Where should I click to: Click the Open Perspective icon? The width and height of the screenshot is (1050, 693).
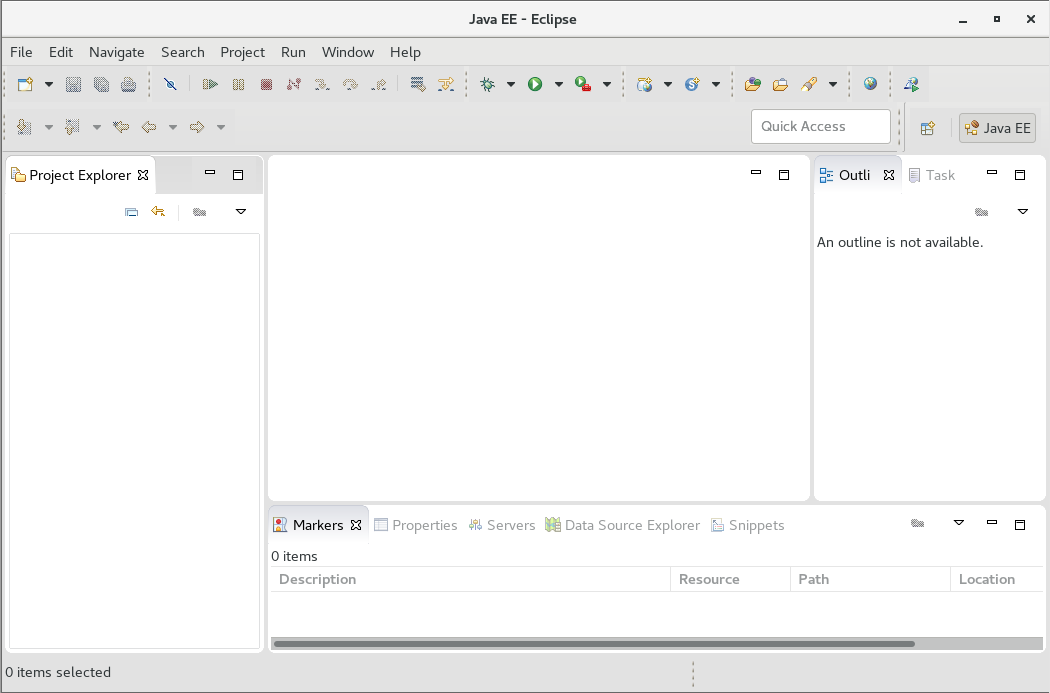927,128
